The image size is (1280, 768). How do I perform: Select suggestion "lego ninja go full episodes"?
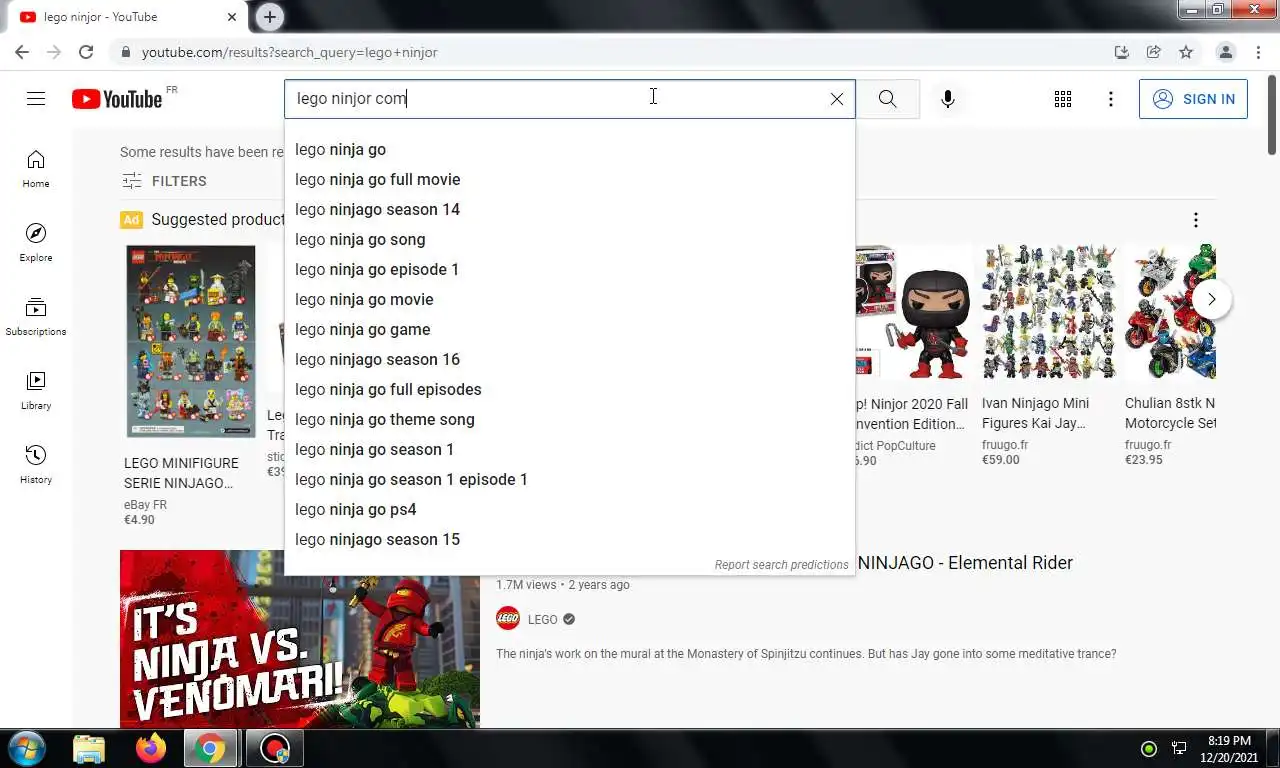[x=569, y=389]
